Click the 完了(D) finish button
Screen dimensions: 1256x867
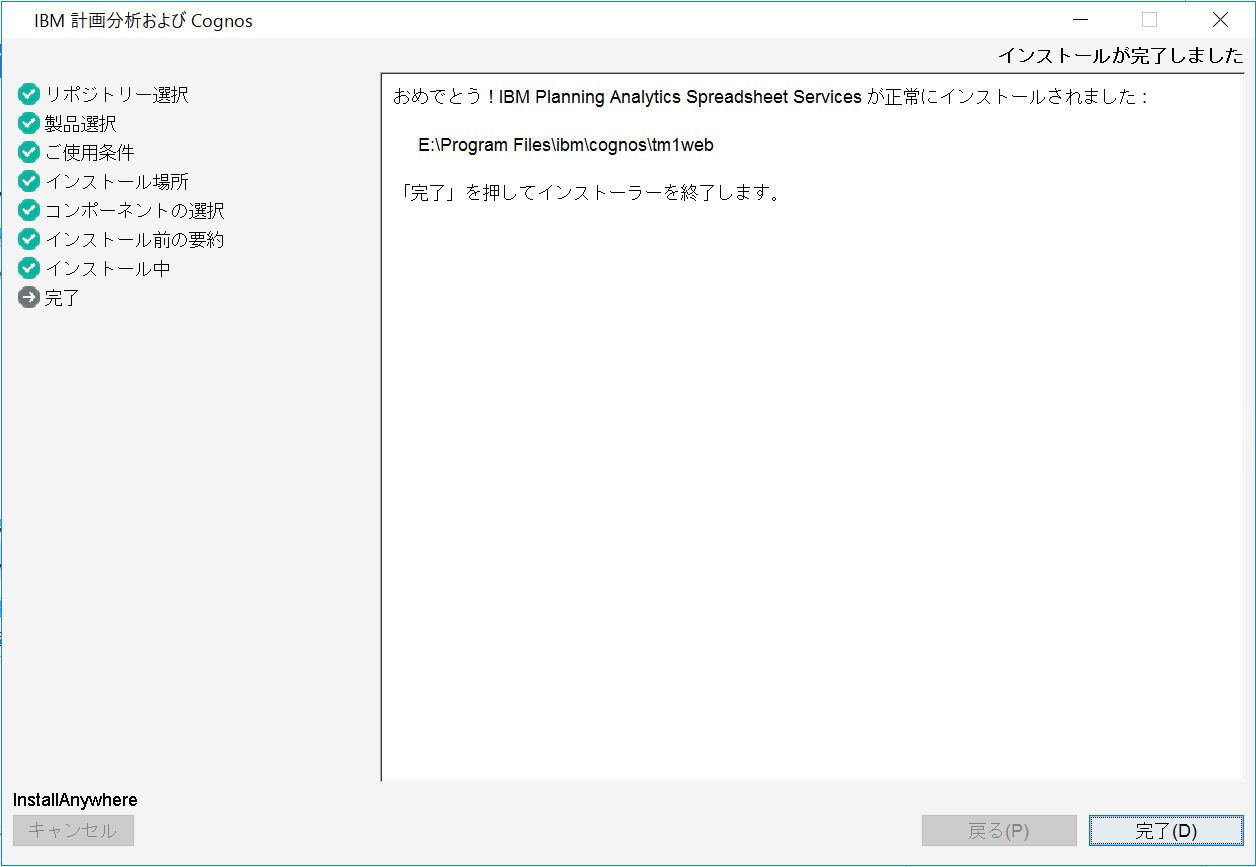click(1166, 831)
